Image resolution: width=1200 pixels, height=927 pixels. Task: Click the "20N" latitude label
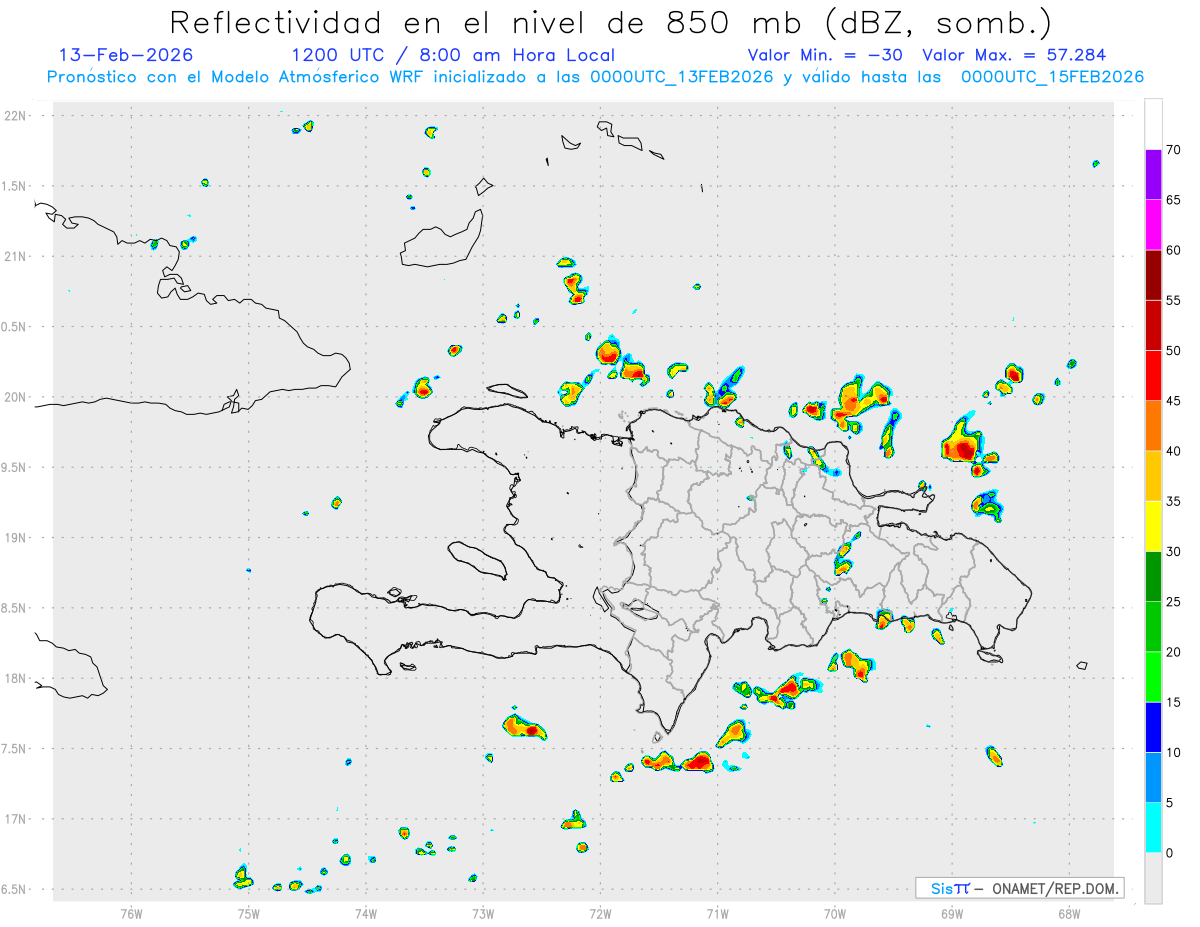coord(16,397)
